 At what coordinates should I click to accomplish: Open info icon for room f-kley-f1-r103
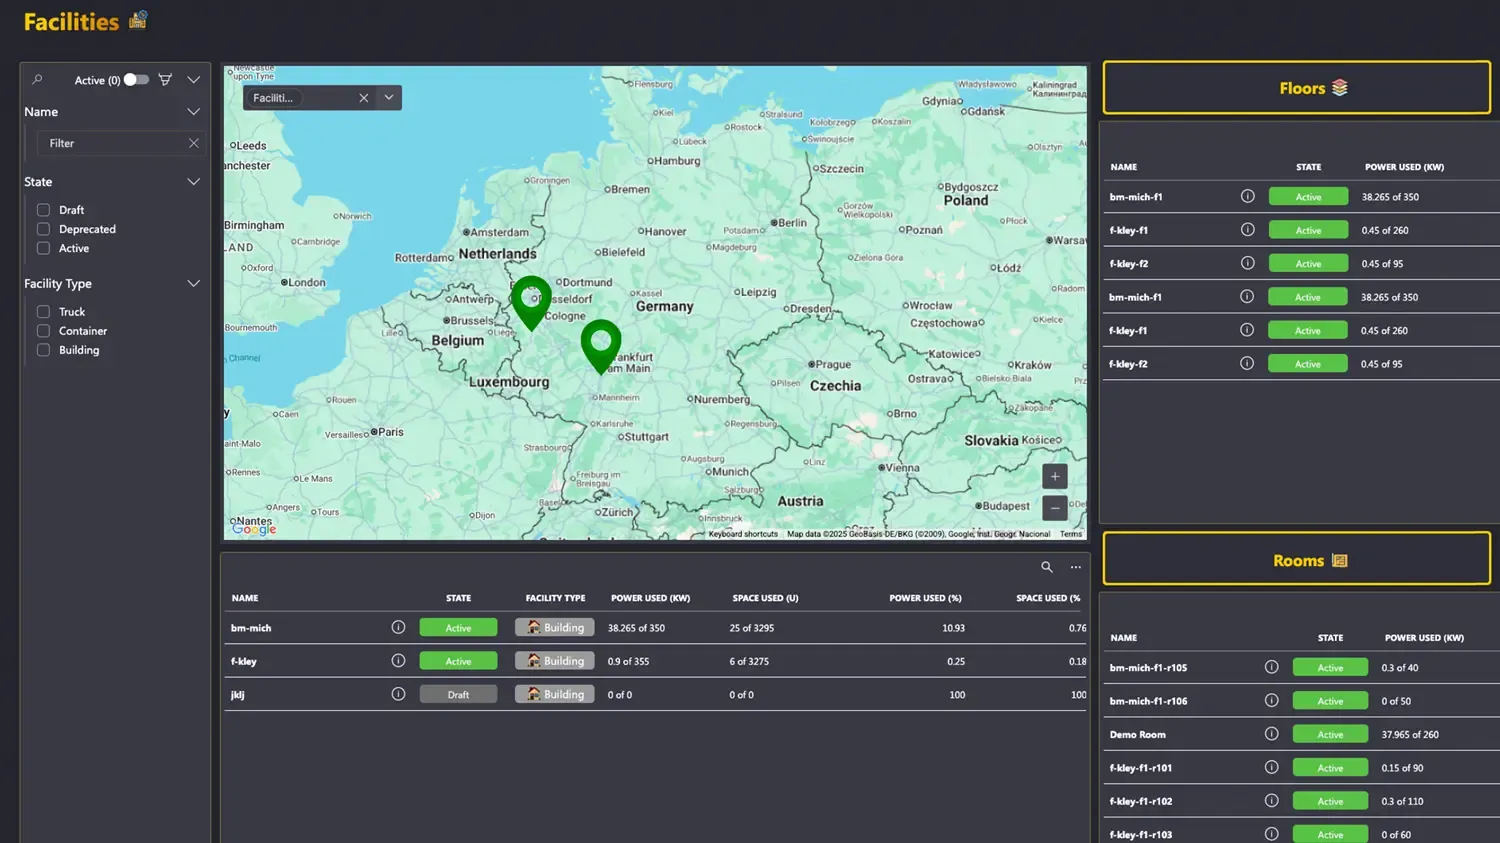[1271, 834]
